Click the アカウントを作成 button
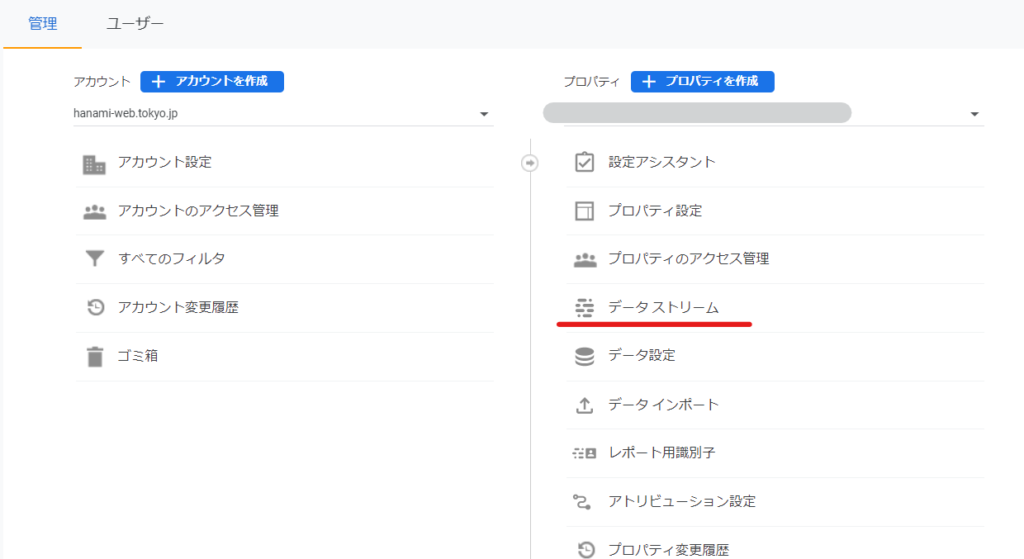This screenshot has width=1024, height=559. (x=212, y=81)
